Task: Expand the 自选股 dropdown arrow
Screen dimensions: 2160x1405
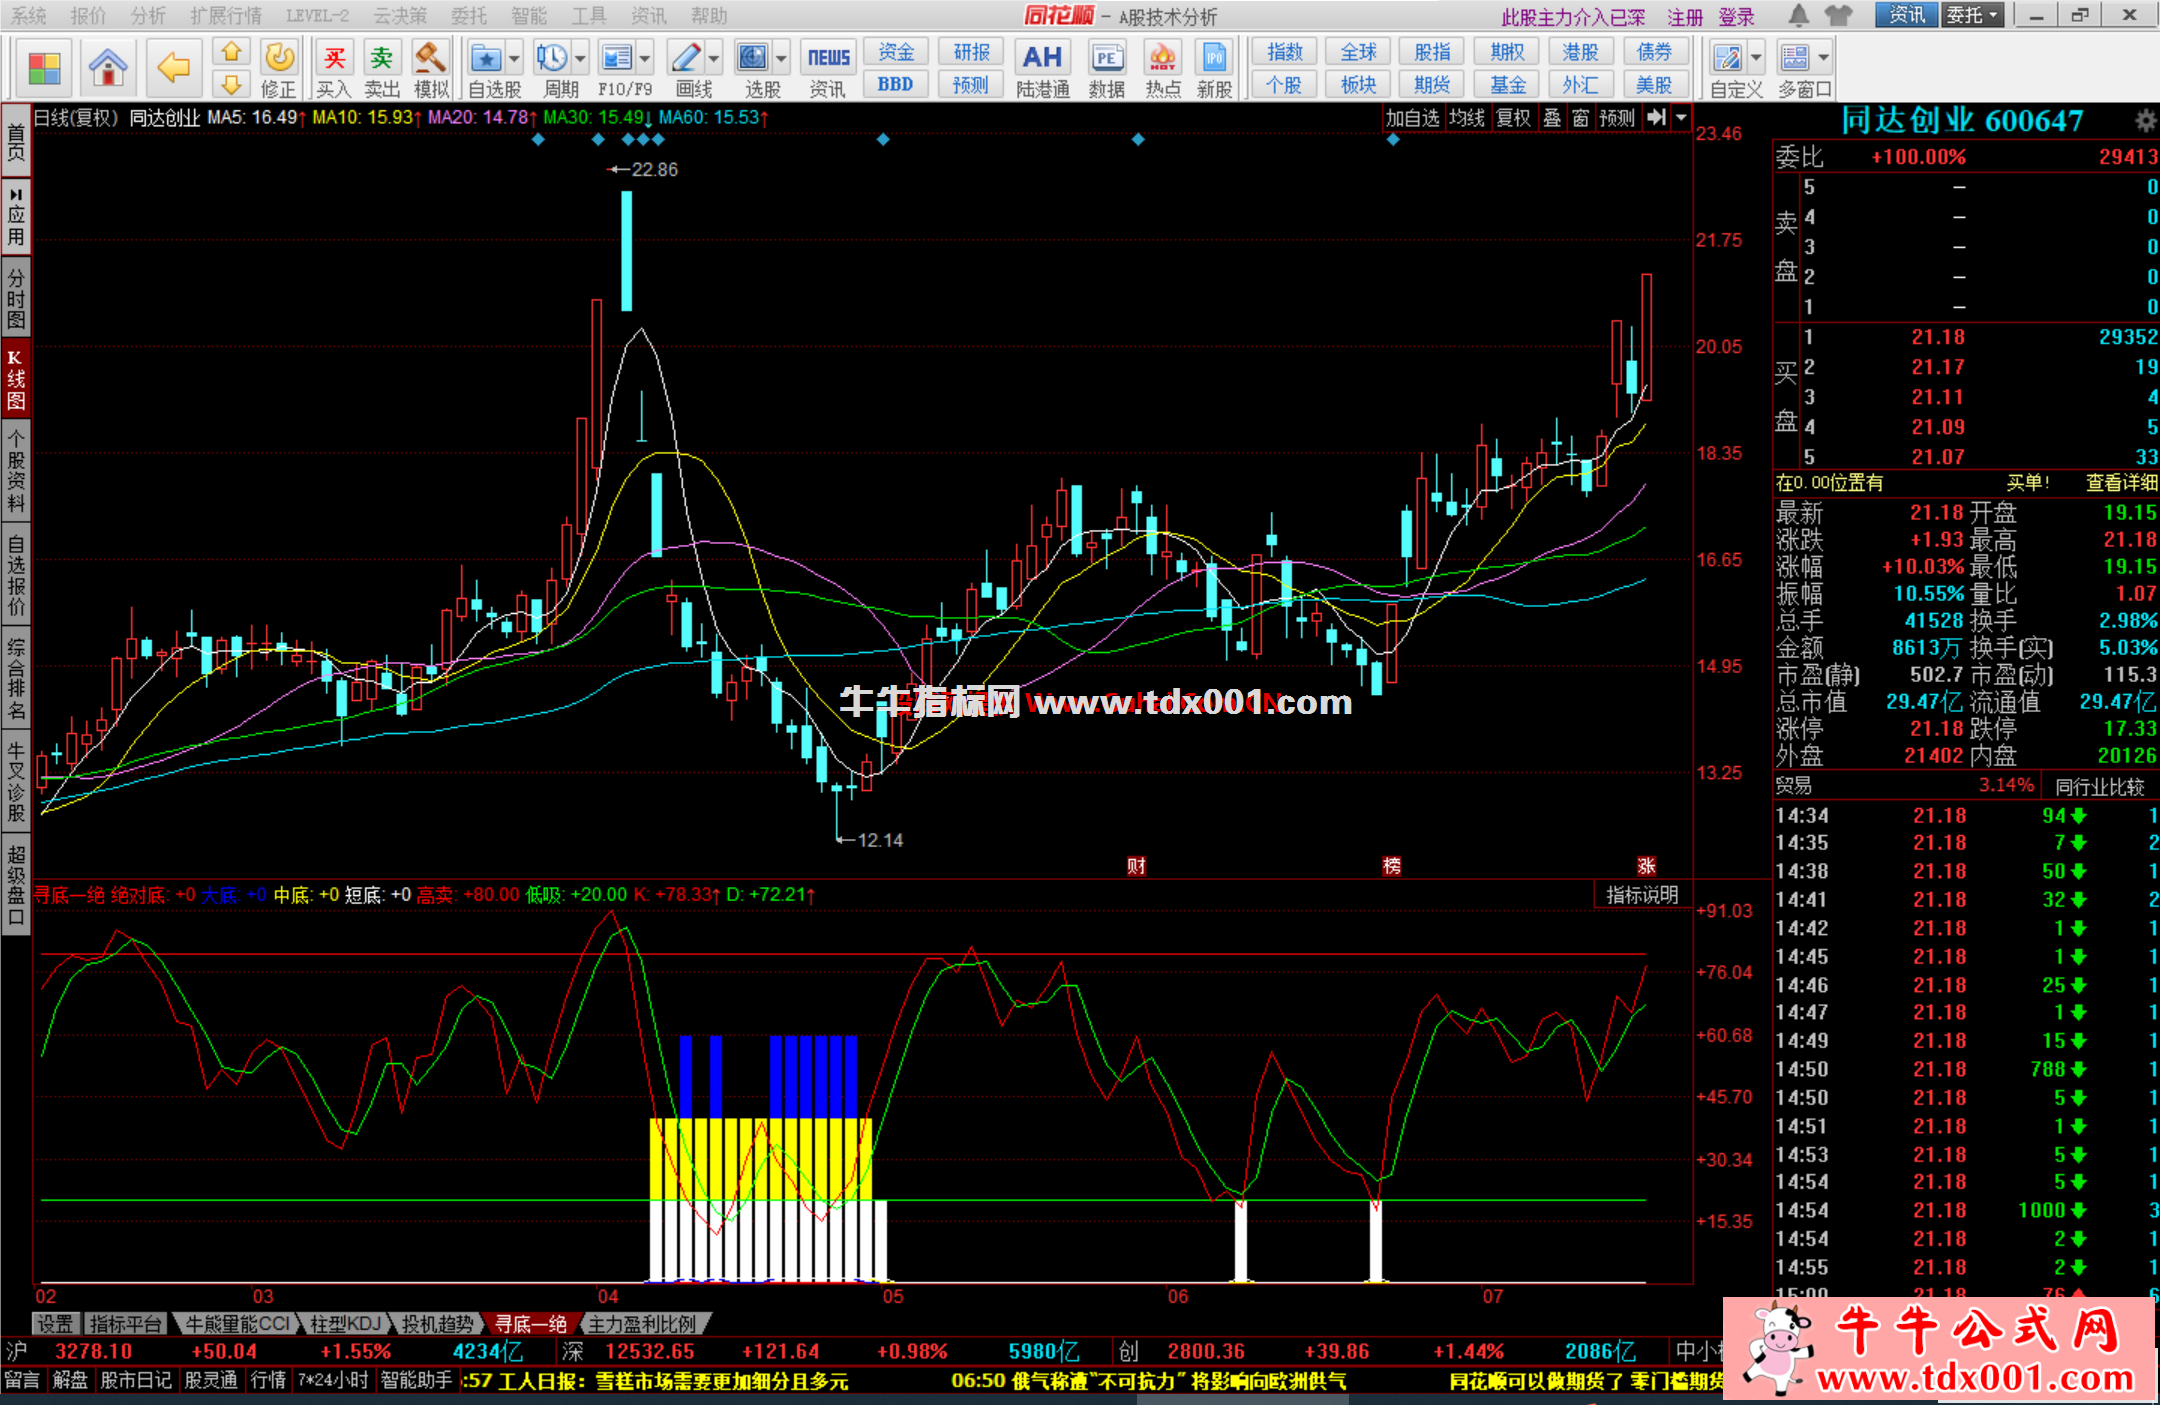Action: pos(513,58)
